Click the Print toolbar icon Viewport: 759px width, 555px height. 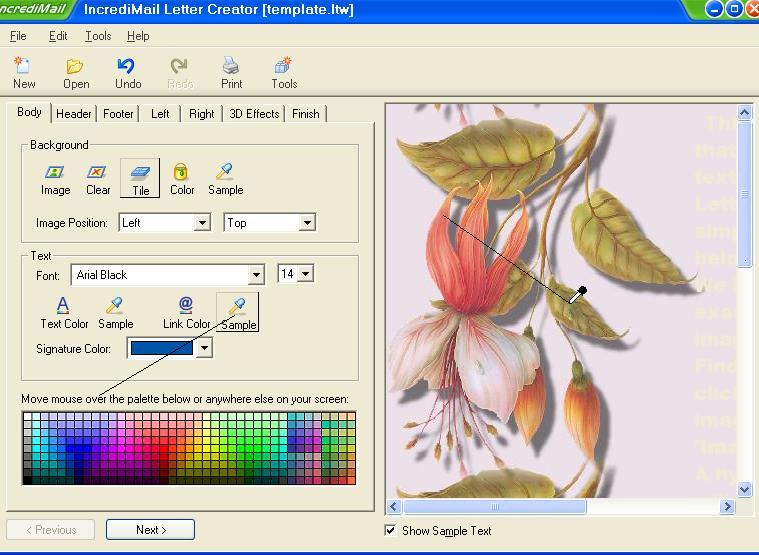click(x=231, y=67)
